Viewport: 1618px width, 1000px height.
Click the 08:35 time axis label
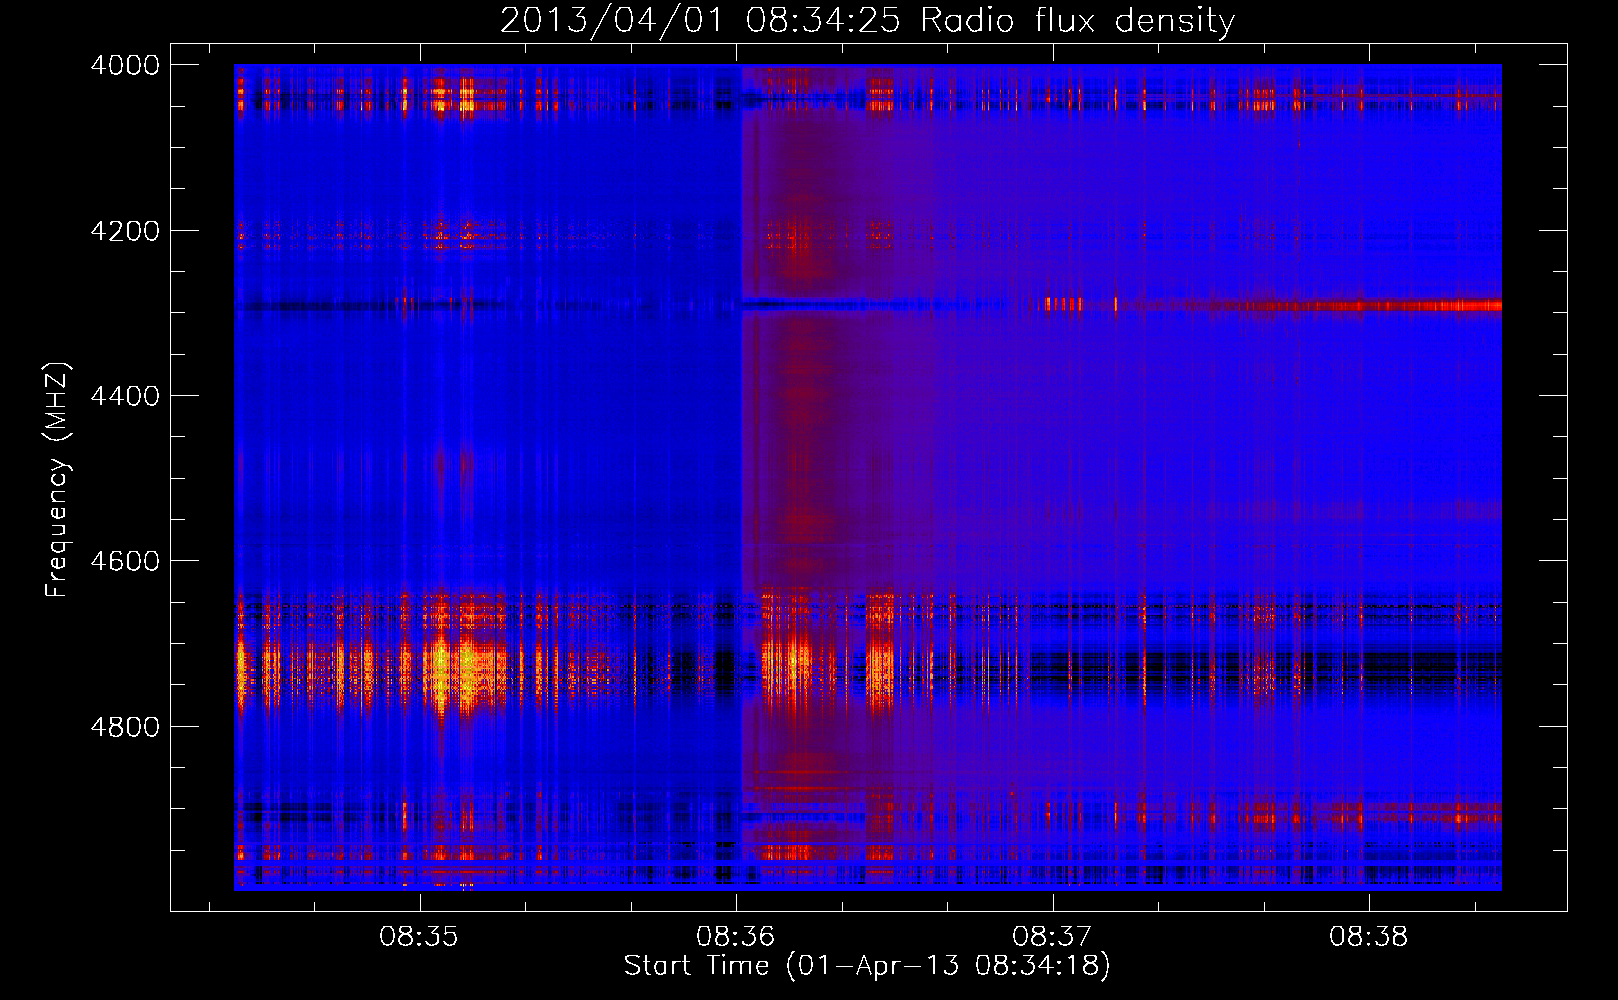[419, 937]
